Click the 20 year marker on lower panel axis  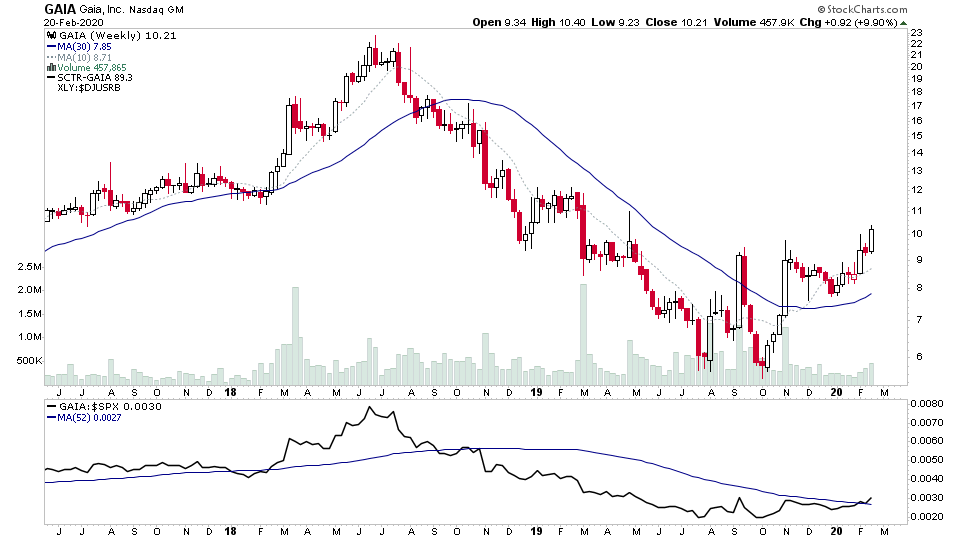click(836, 531)
